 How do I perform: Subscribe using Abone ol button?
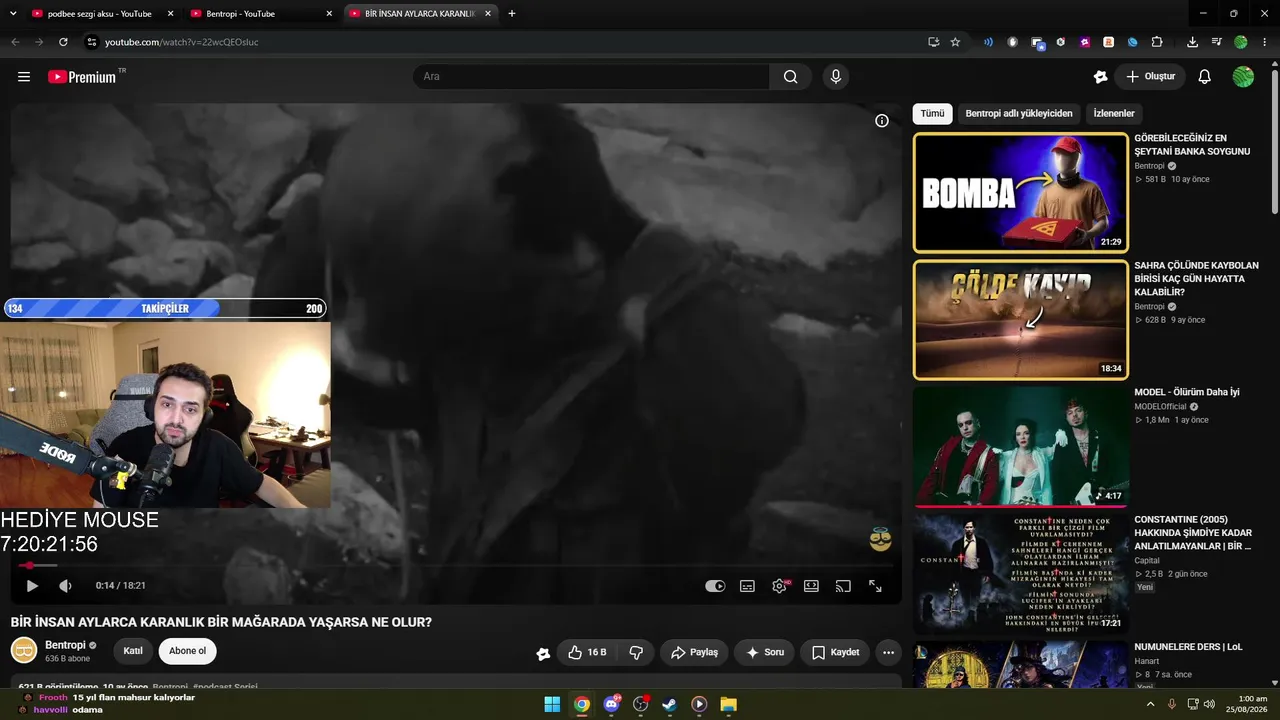pyautogui.click(x=187, y=651)
